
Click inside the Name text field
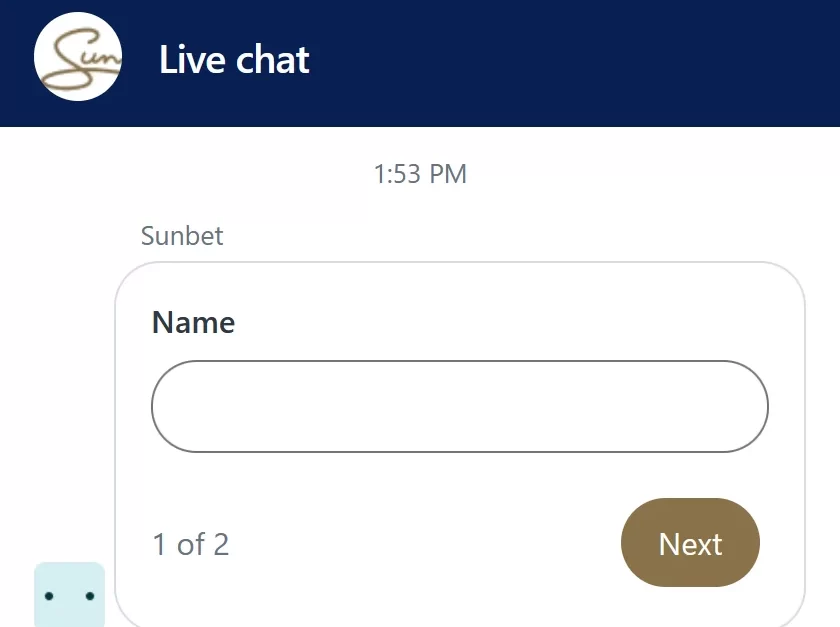pyautogui.click(x=460, y=407)
